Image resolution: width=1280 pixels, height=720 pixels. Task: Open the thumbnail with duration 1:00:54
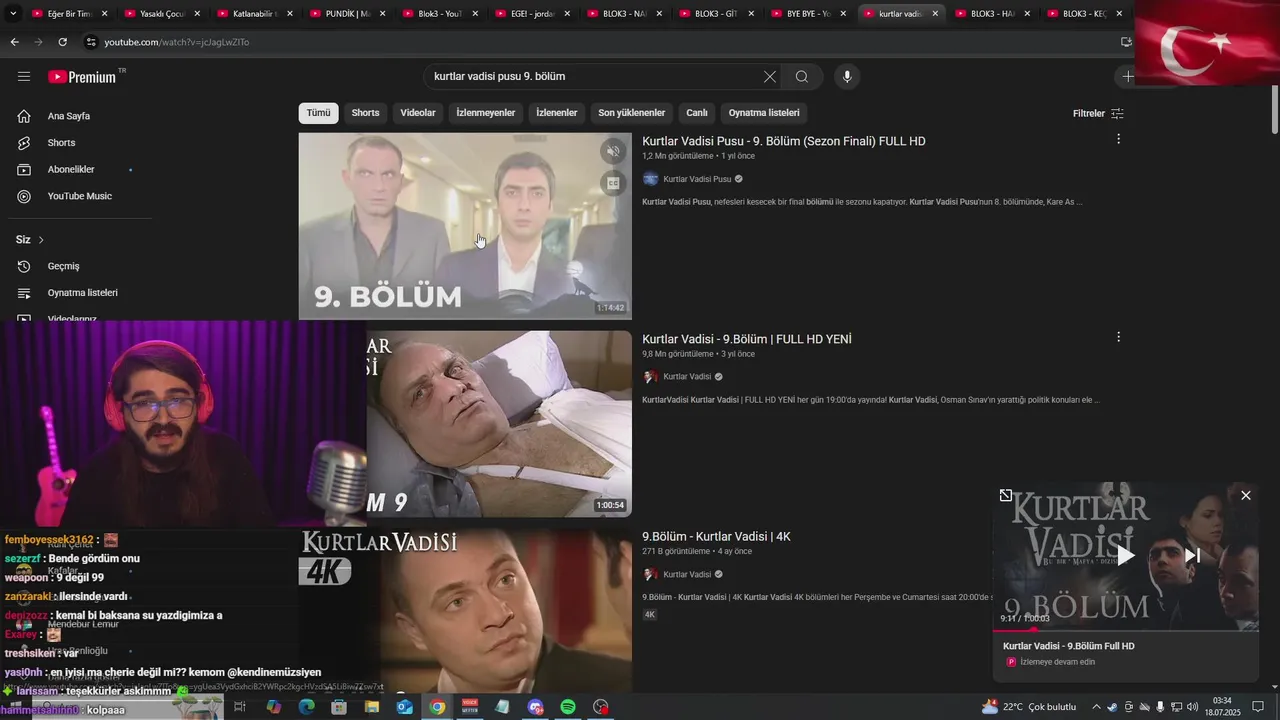[x=499, y=424]
